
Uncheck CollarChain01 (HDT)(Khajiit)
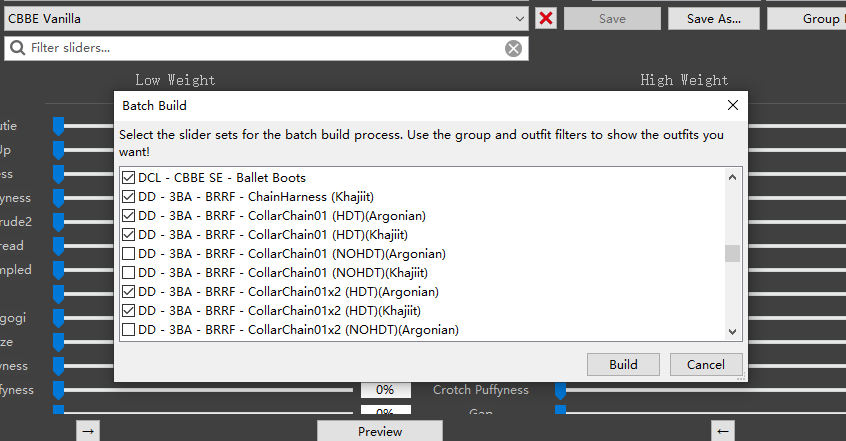[128, 234]
